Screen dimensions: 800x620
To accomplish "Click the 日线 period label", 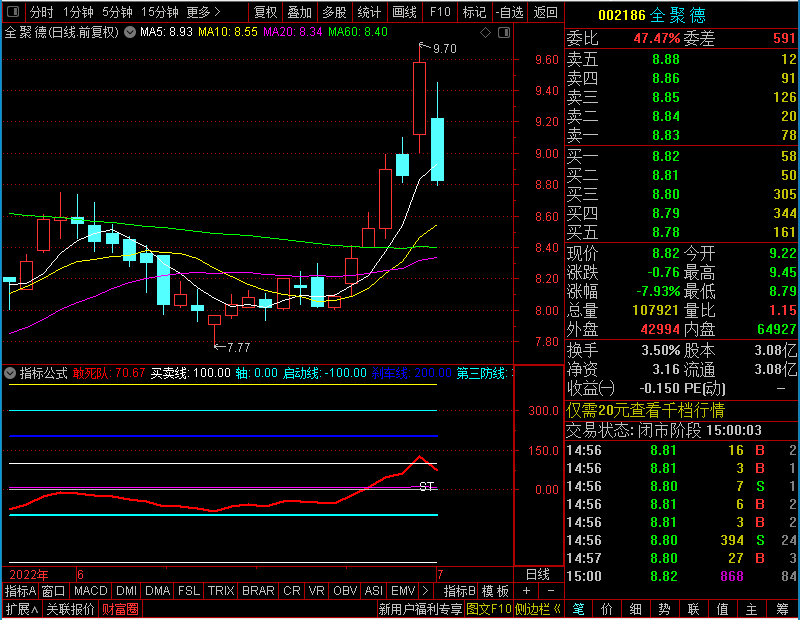I will tap(538, 575).
